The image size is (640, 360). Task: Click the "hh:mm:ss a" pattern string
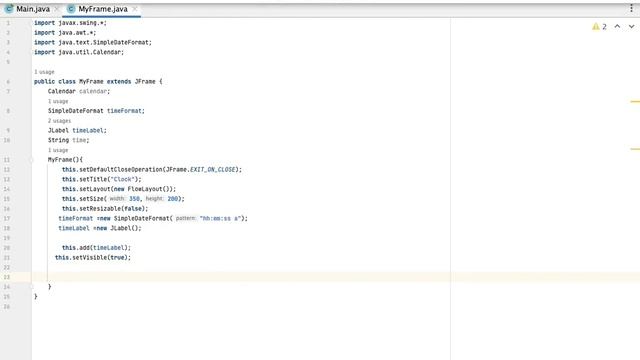220,218
